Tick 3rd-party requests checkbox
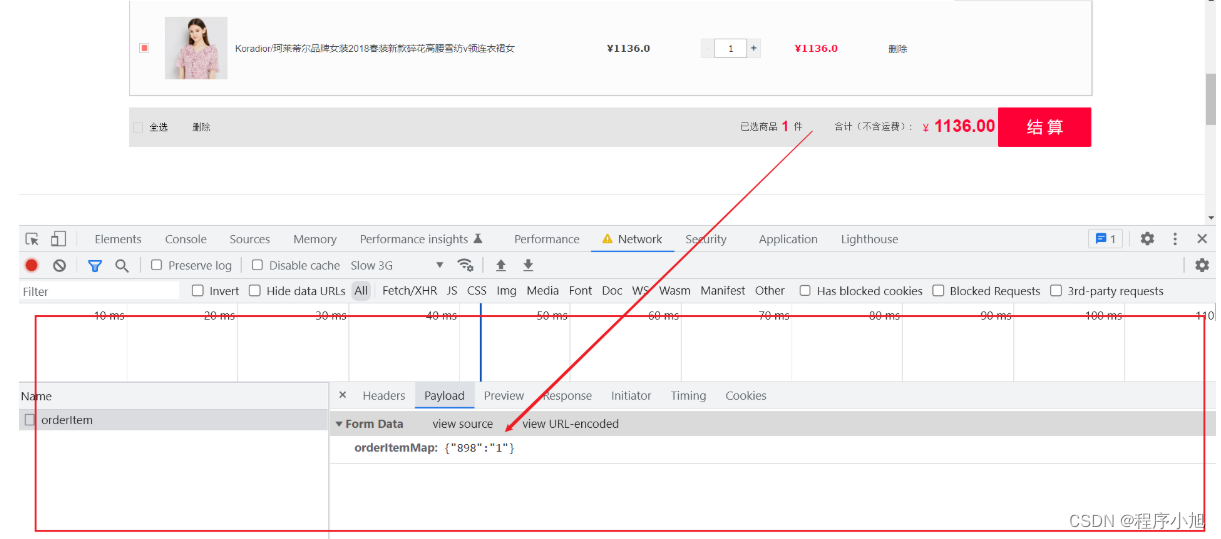The height and width of the screenshot is (539, 1221). [1056, 291]
